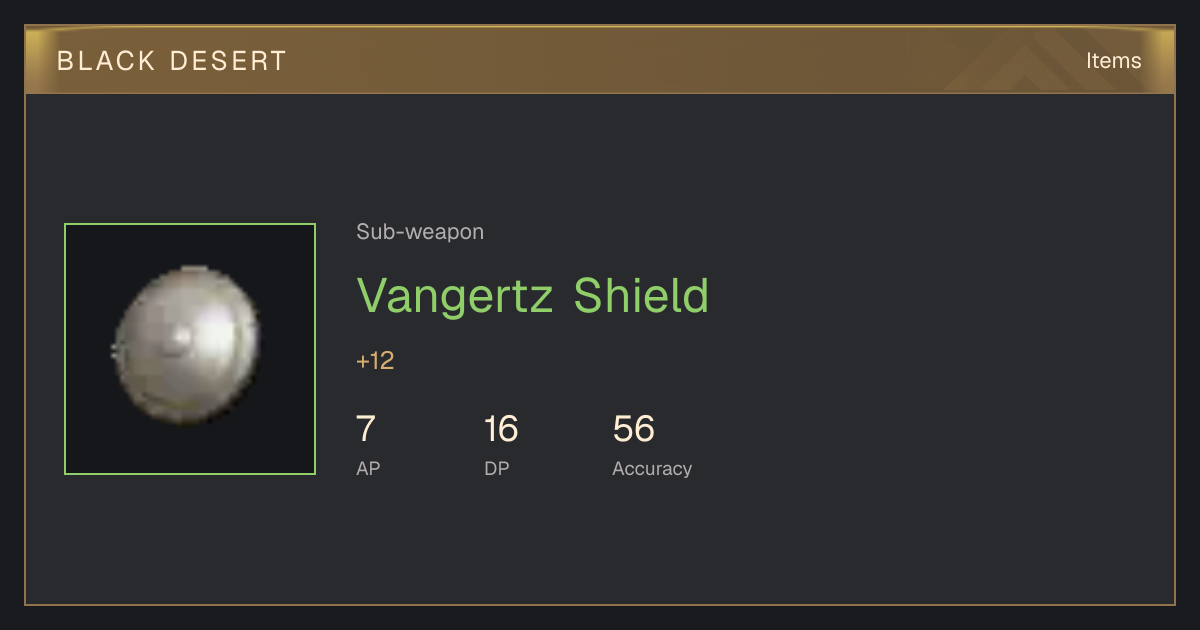The height and width of the screenshot is (630, 1200).
Task: Click the +12 enhancement level text
Action: click(x=375, y=361)
